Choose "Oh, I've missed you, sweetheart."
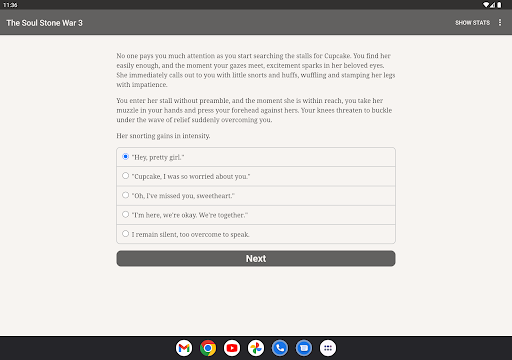Image resolution: width=512 pixels, height=360 pixels. point(256,196)
